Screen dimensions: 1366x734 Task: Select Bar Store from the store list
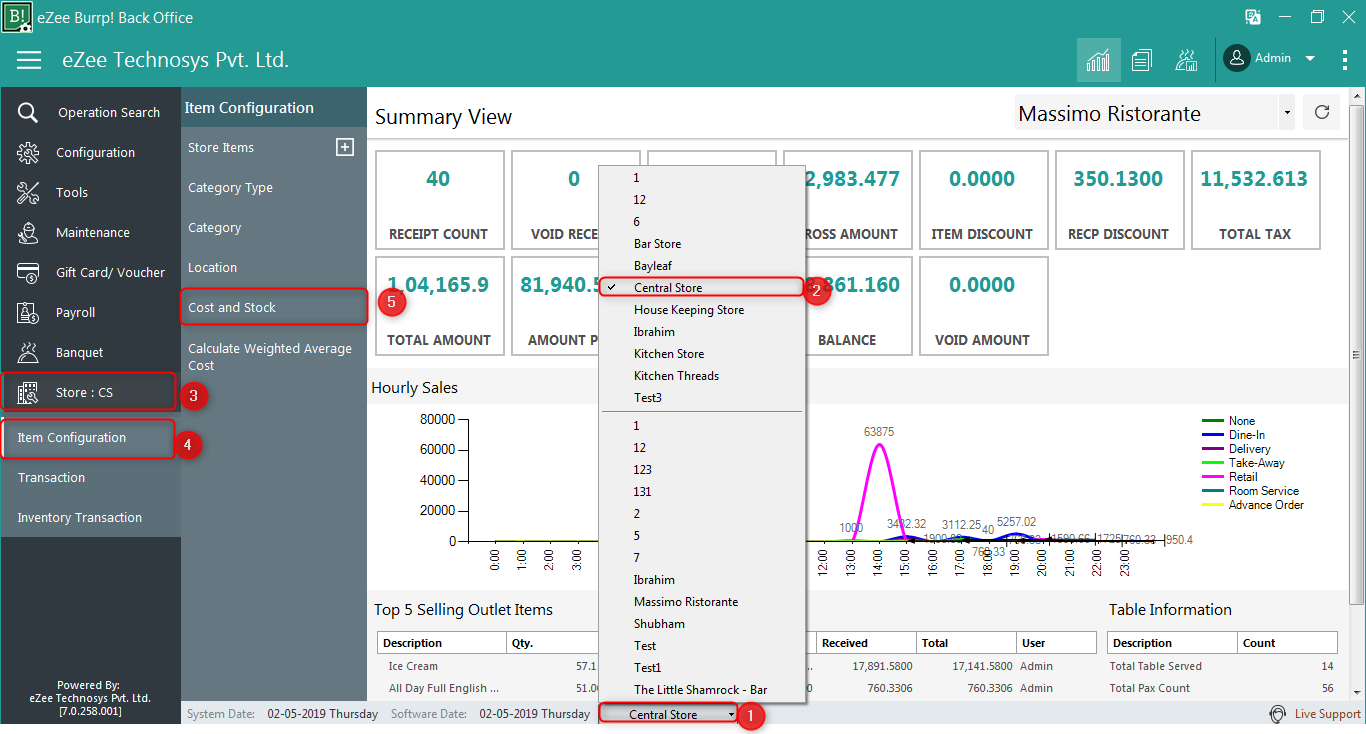(701, 244)
